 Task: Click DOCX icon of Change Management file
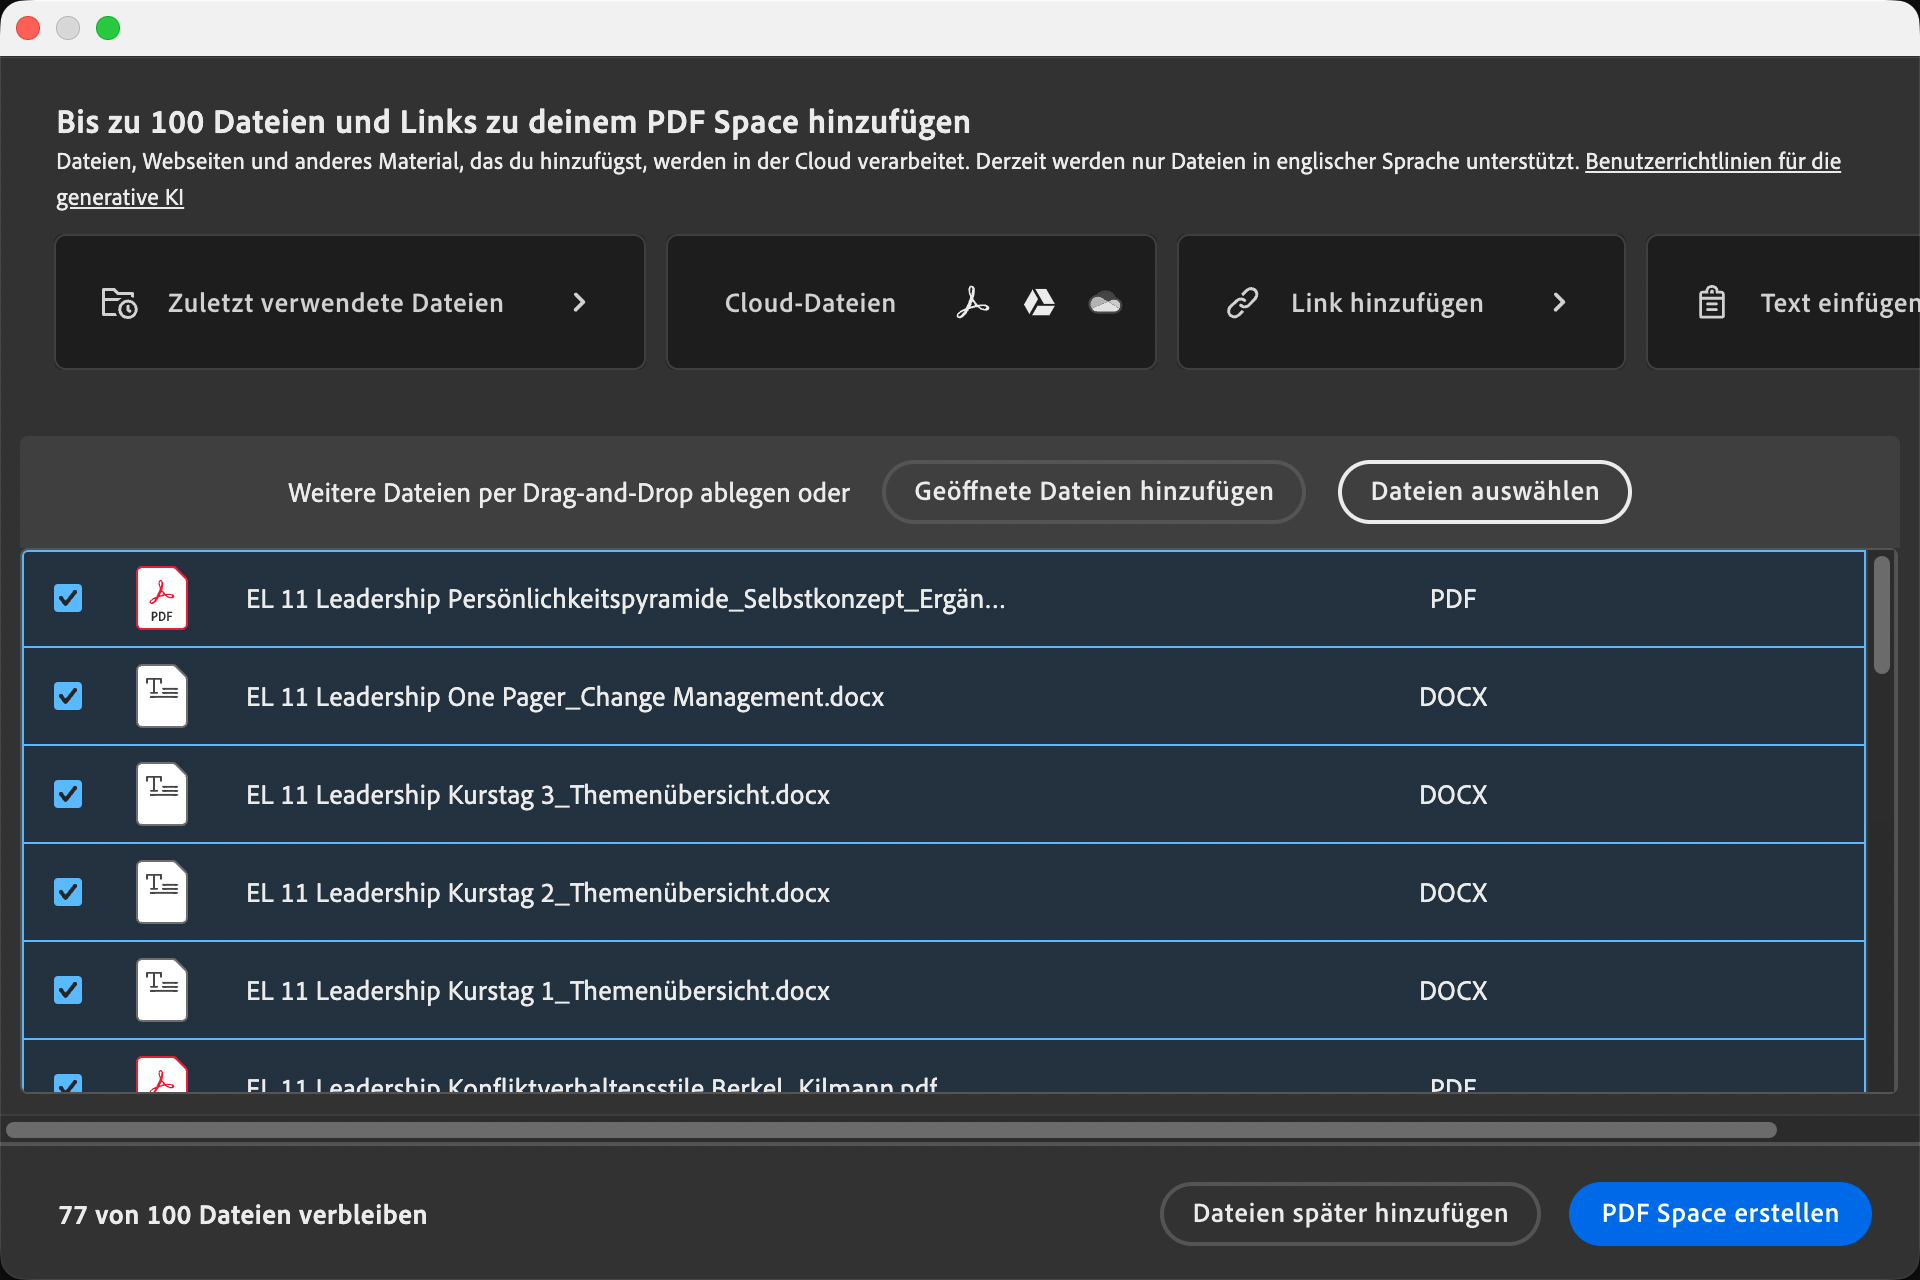162,696
